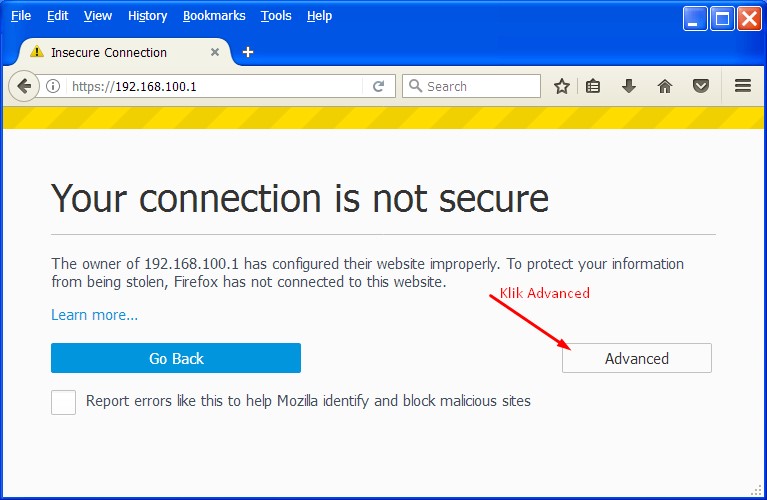The width and height of the screenshot is (767, 500).
Task: Open the Downloads arrow icon
Action: [x=629, y=86]
